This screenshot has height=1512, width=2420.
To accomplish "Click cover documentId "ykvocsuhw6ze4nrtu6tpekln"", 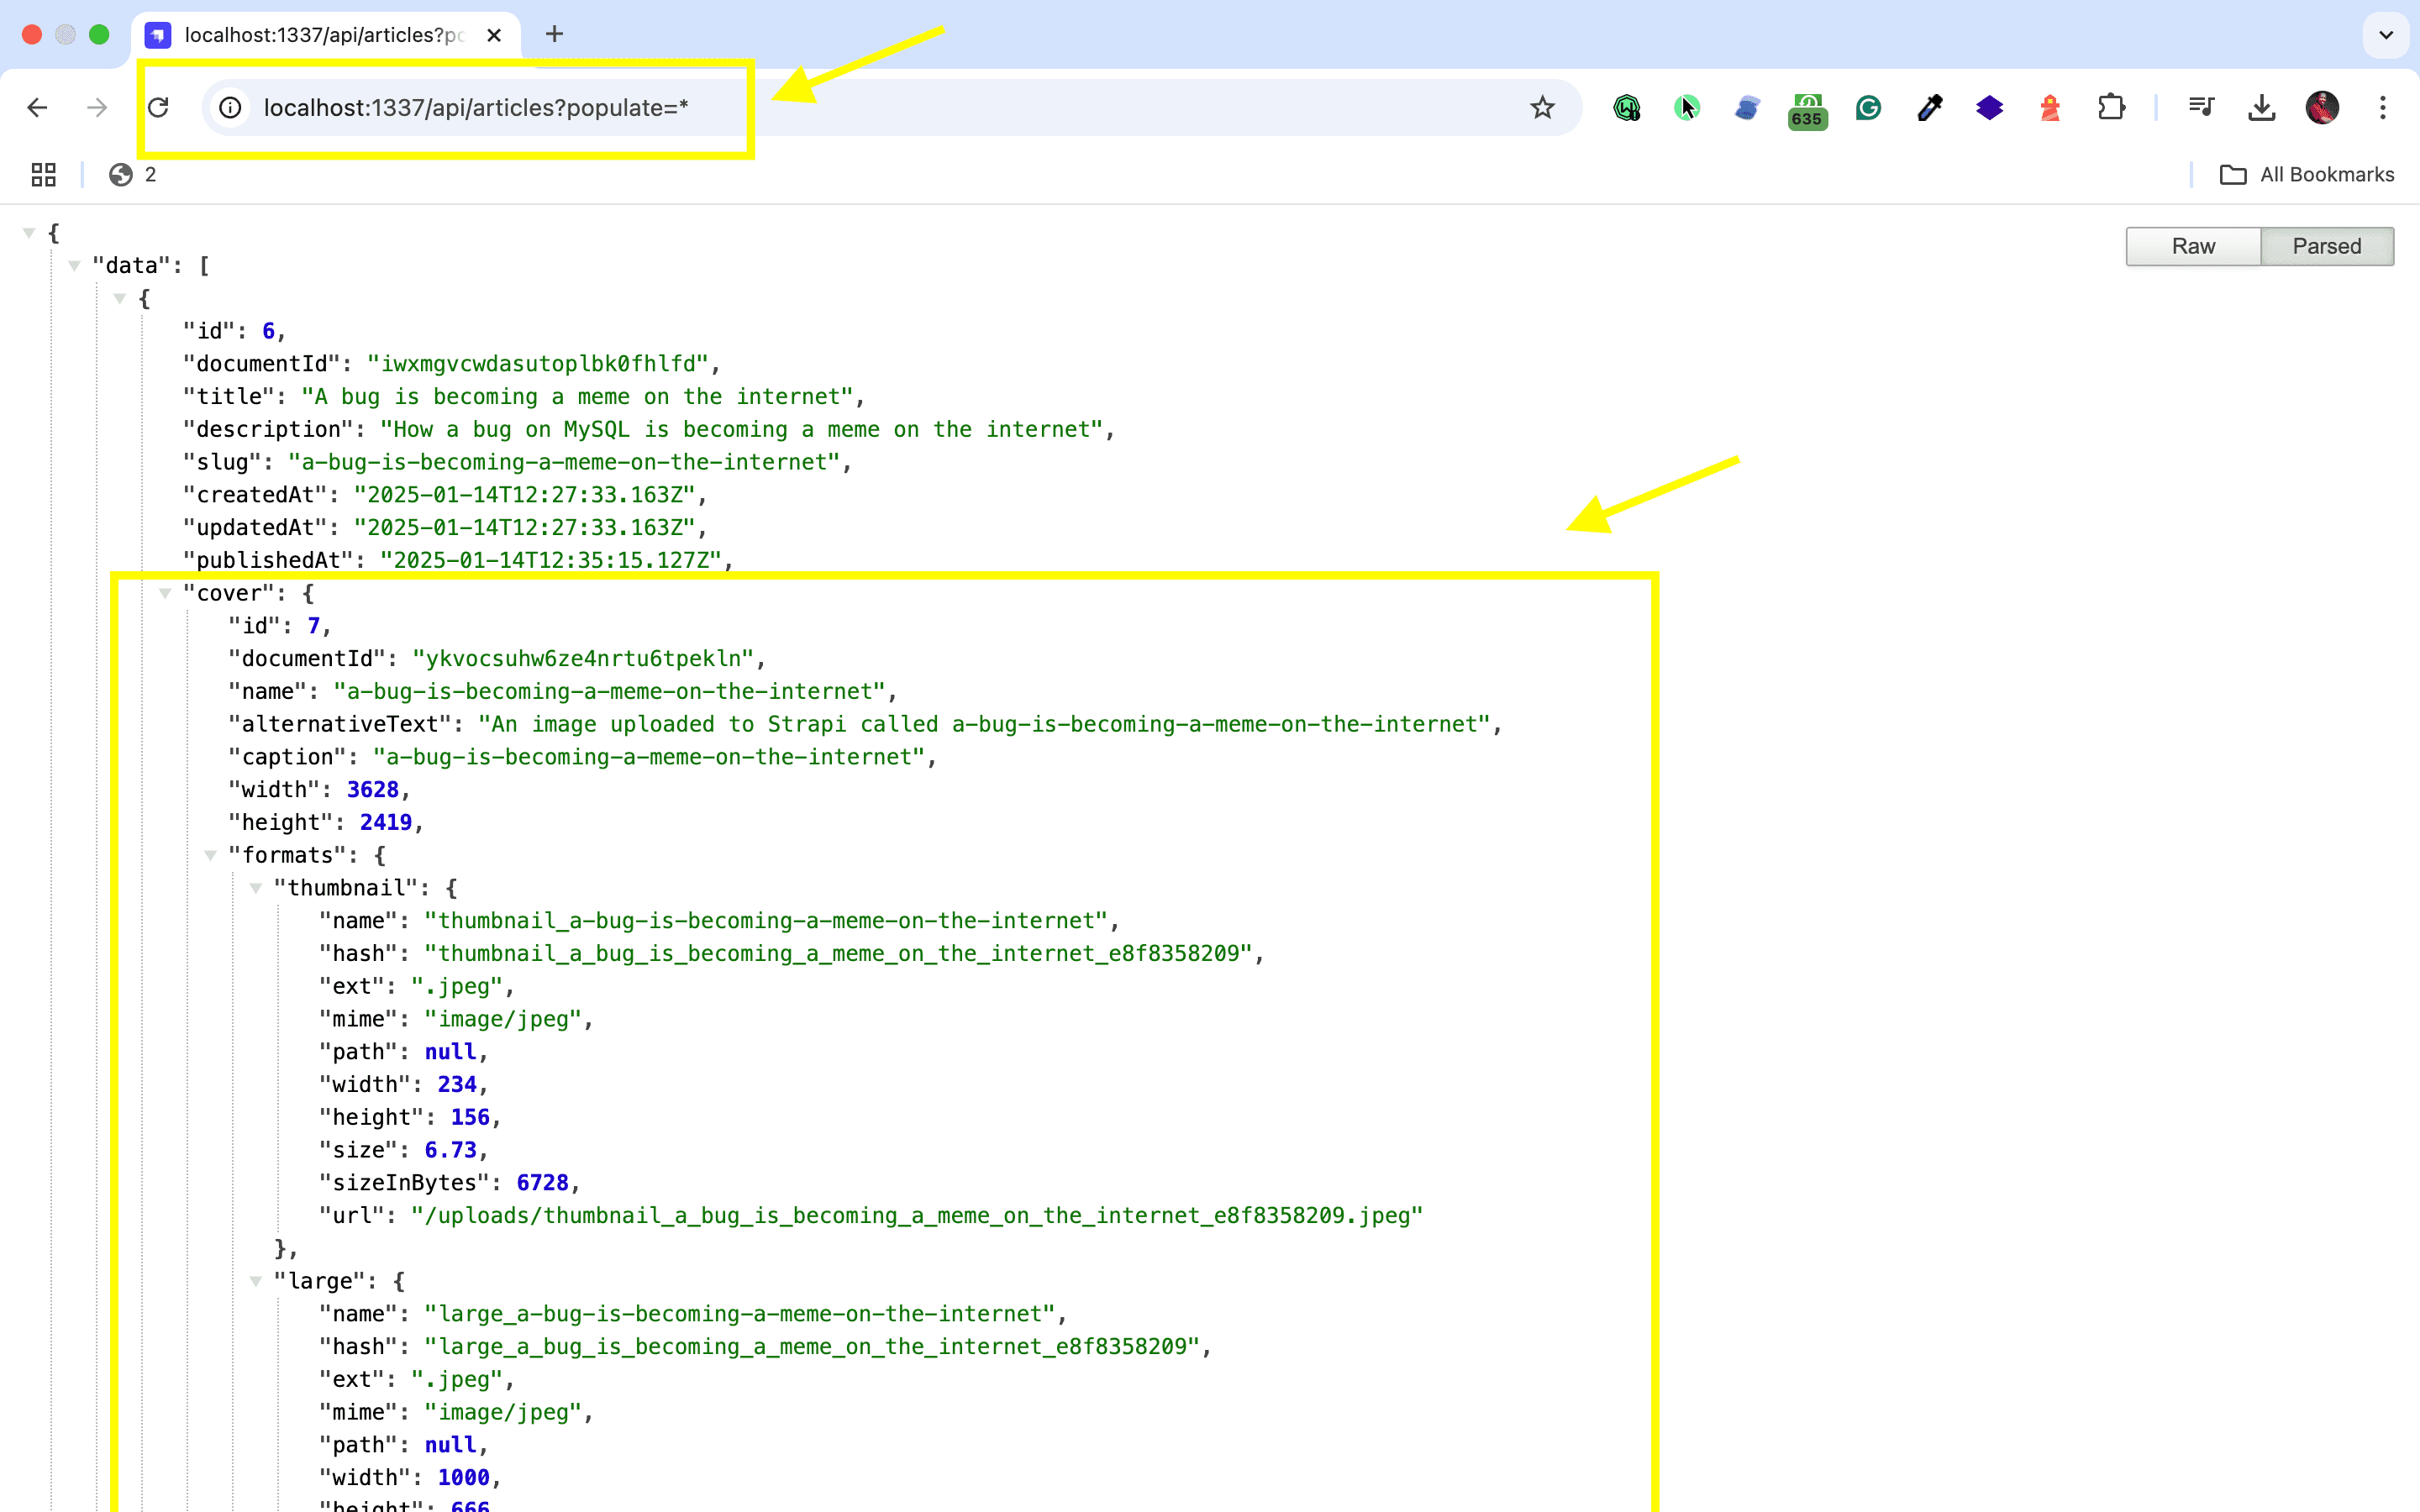I will 583,659.
